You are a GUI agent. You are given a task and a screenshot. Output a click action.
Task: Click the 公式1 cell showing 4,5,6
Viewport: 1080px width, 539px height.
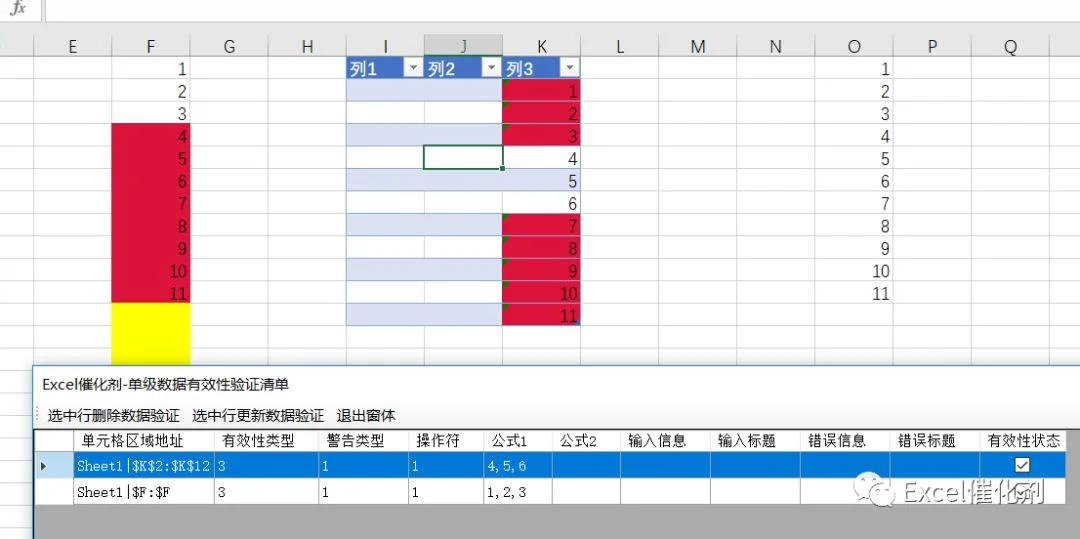click(517, 466)
